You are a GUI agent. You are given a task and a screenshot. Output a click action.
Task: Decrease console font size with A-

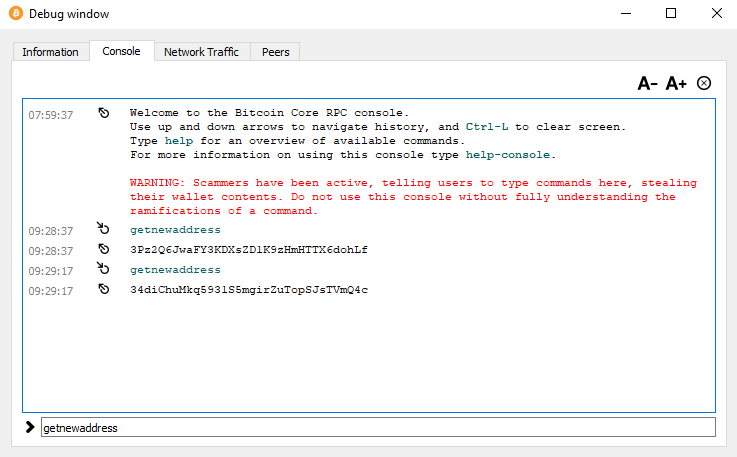[x=647, y=84]
